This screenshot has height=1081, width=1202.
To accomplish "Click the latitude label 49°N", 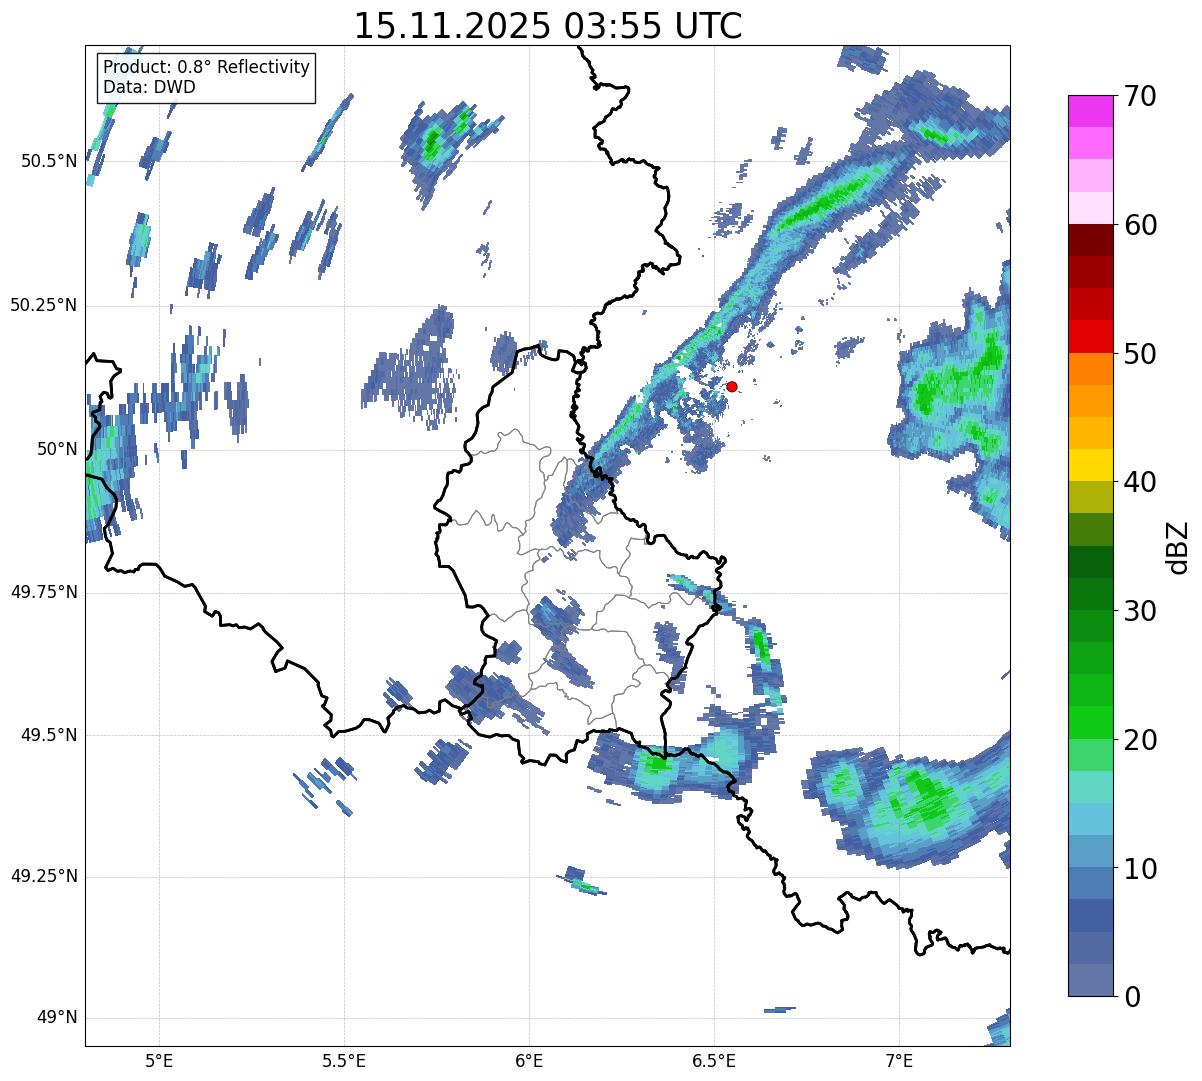I will 57,1017.
